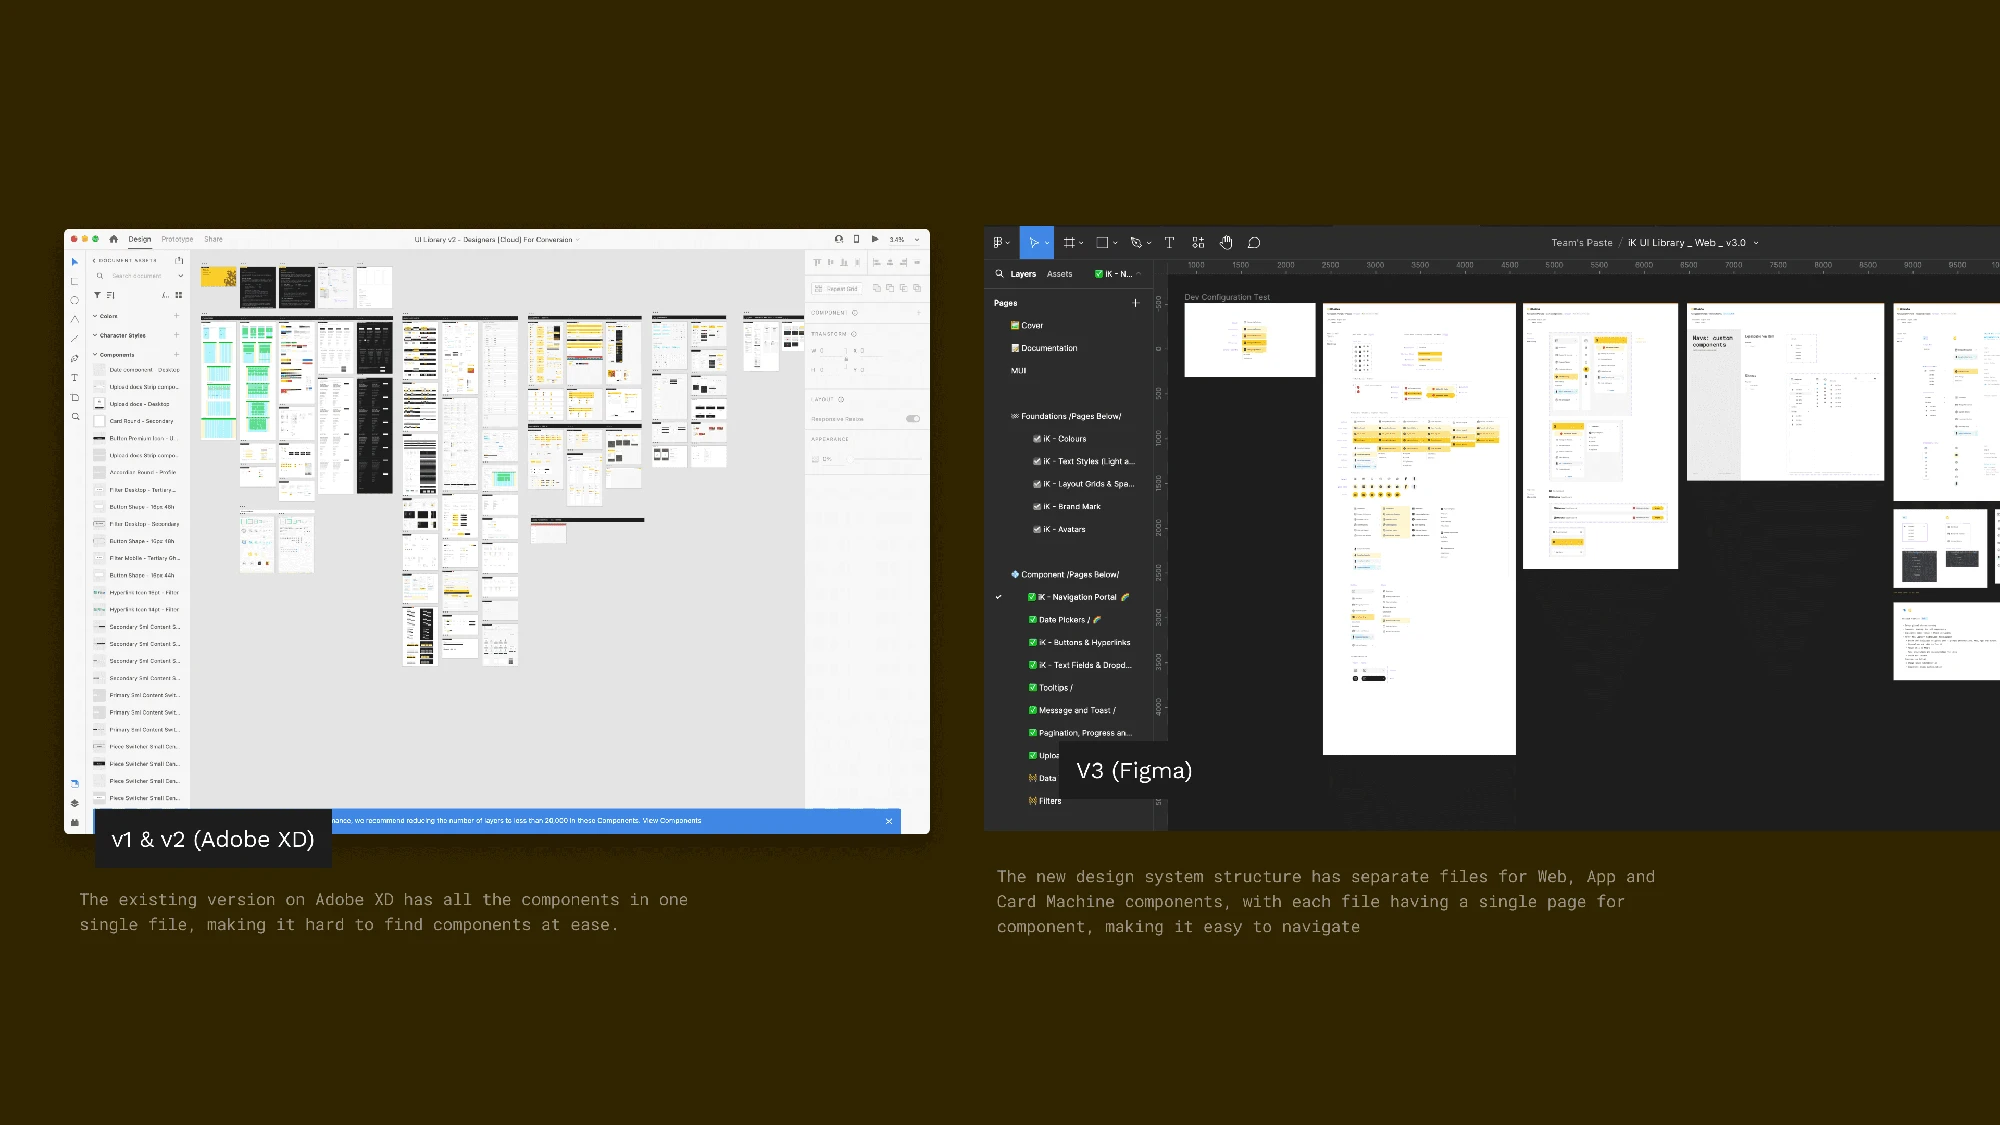Switch to the Assets tab in Figma
The image size is (2000, 1125).
tap(1059, 274)
